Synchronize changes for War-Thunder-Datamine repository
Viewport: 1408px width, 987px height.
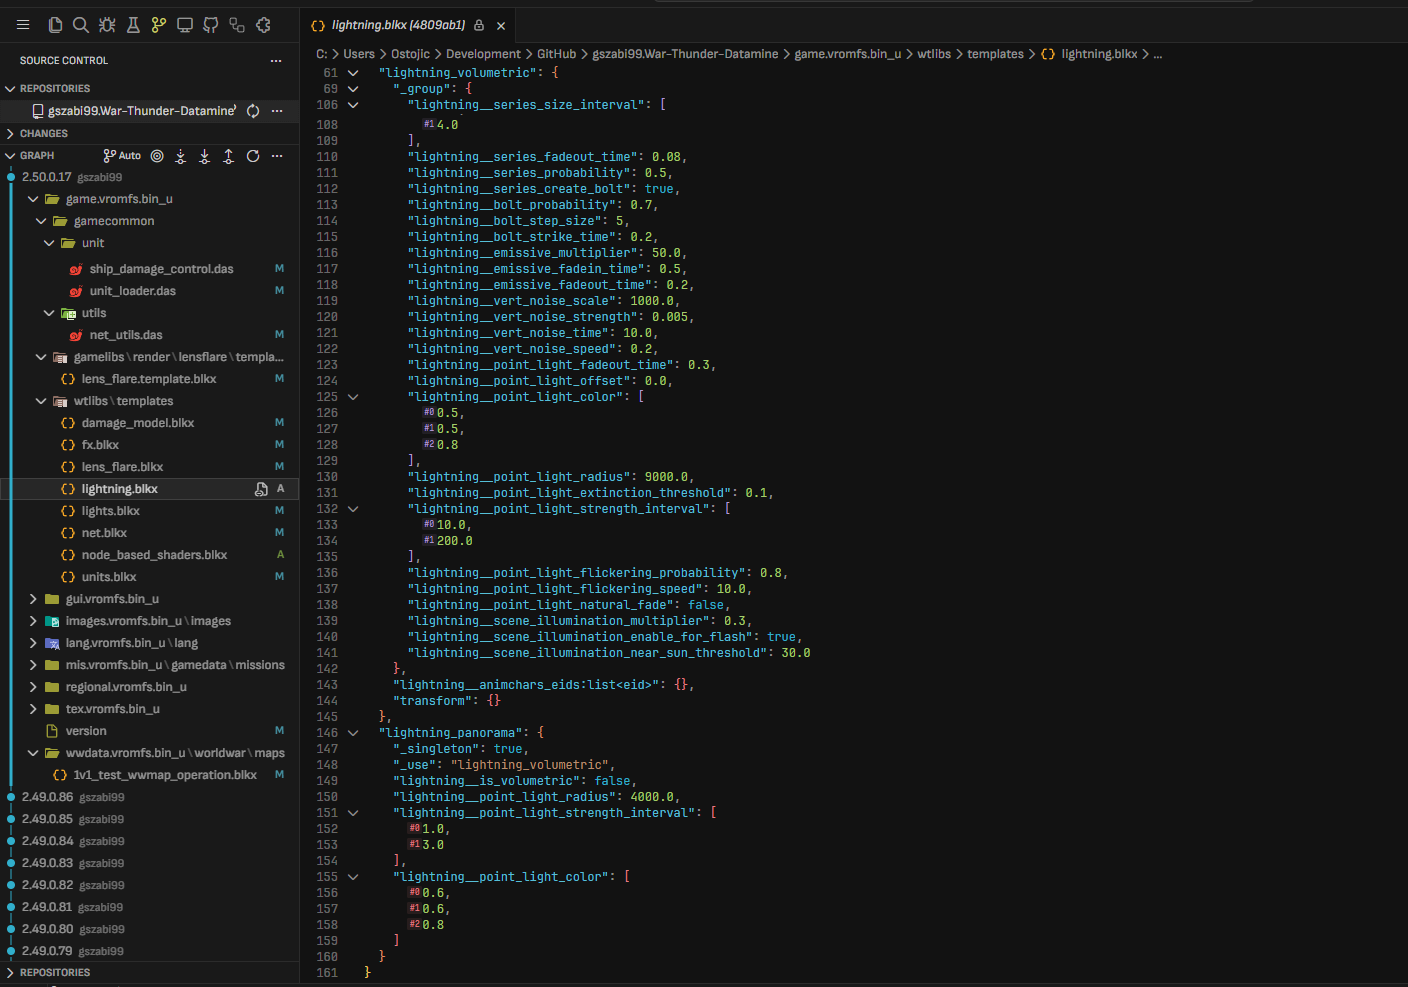(253, 111)
